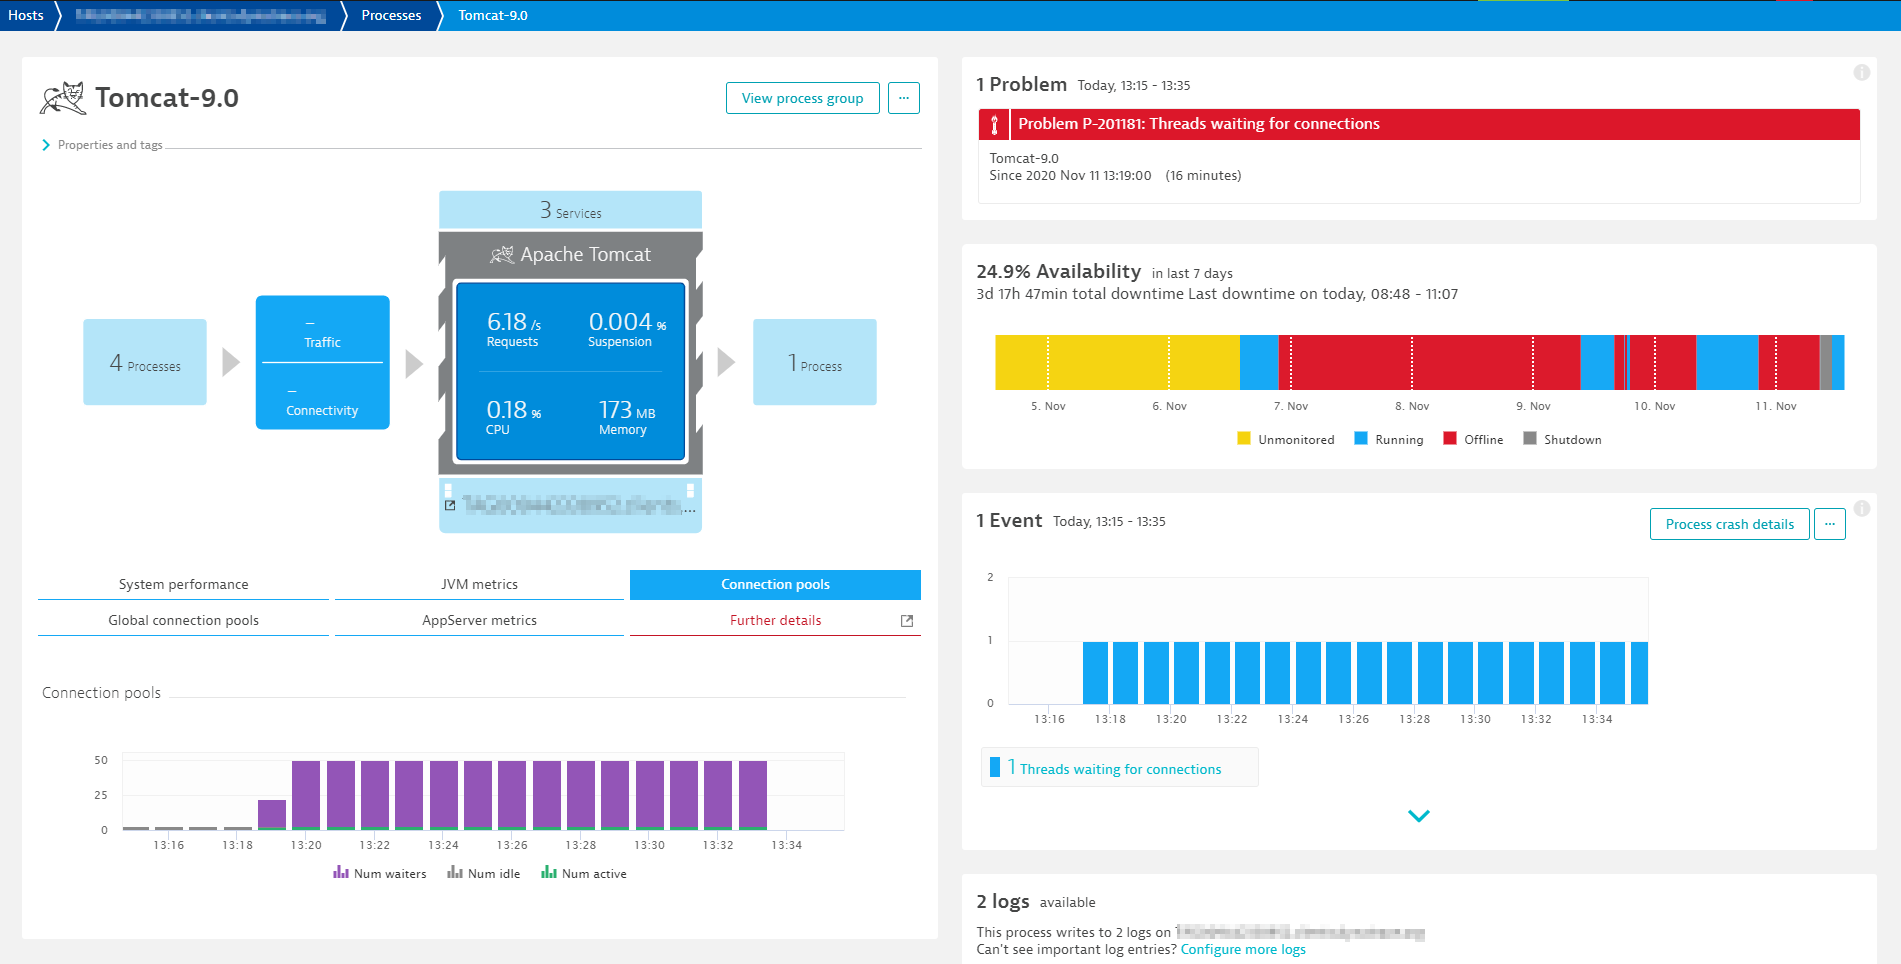Click the 2 logs available heading
Screen dimensions: 1901x964
tap(1035, 902)
